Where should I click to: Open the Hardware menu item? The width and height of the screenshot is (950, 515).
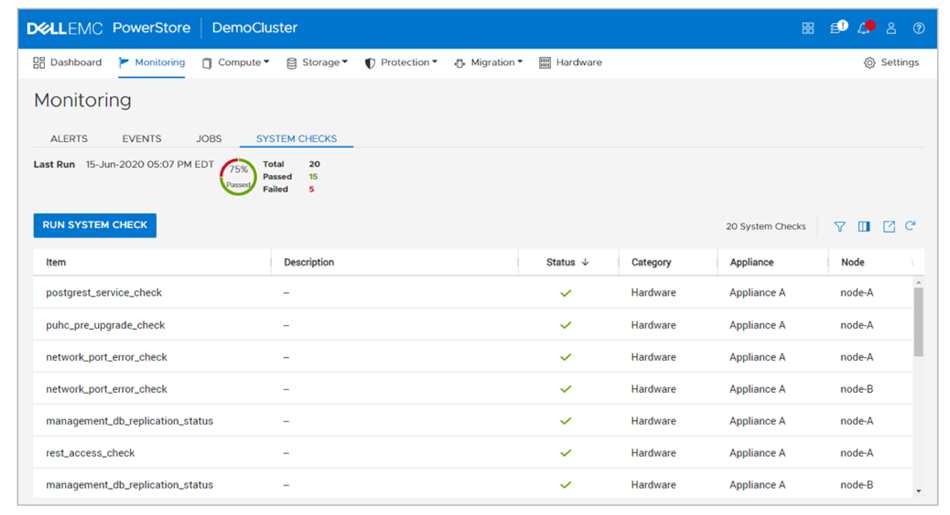(x=571, y=62)
